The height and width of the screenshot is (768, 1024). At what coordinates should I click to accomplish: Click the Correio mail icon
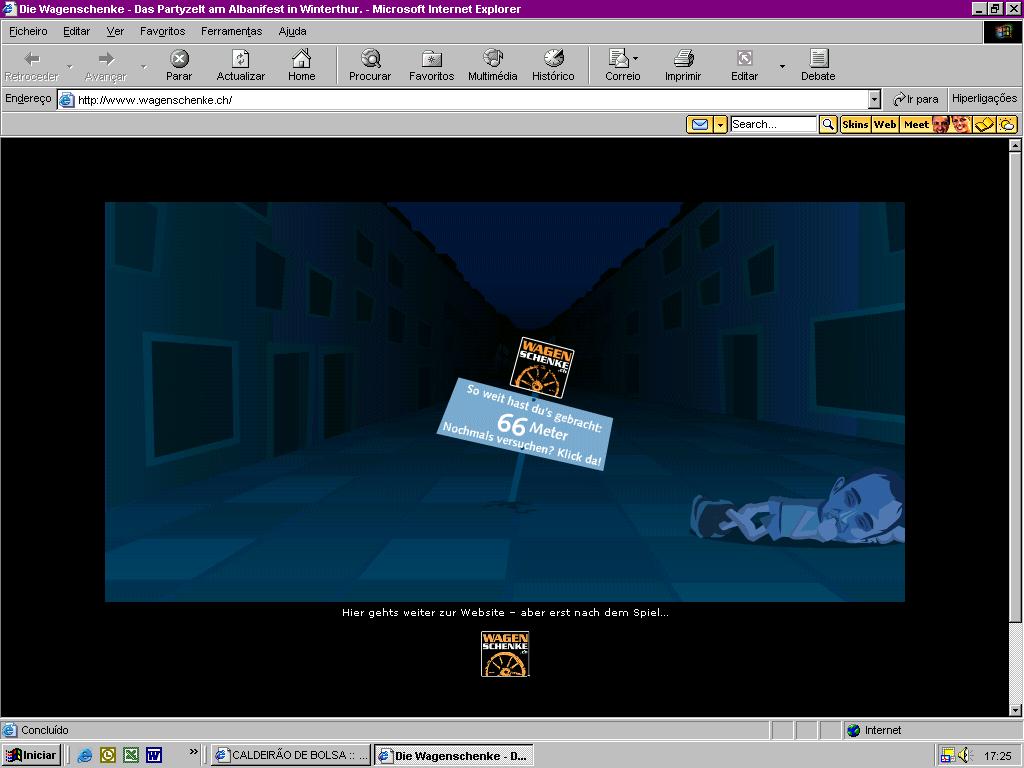[618, 59]
